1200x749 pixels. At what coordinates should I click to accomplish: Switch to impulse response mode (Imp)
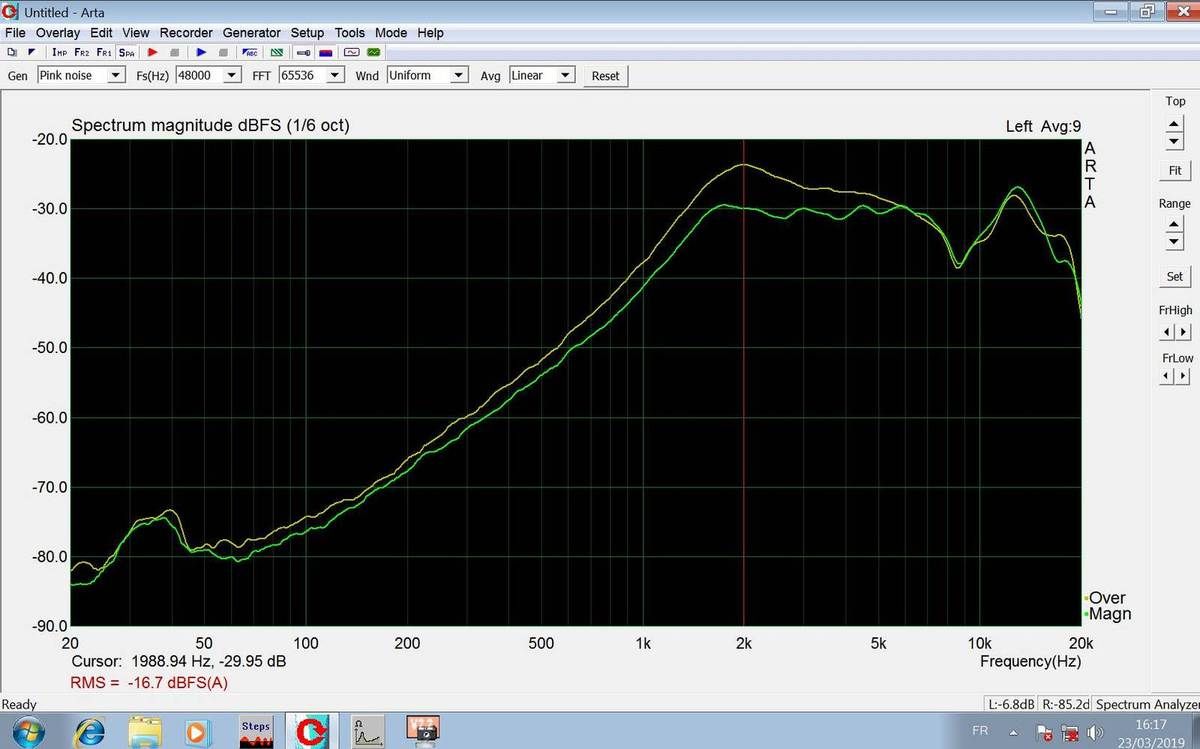59,52
